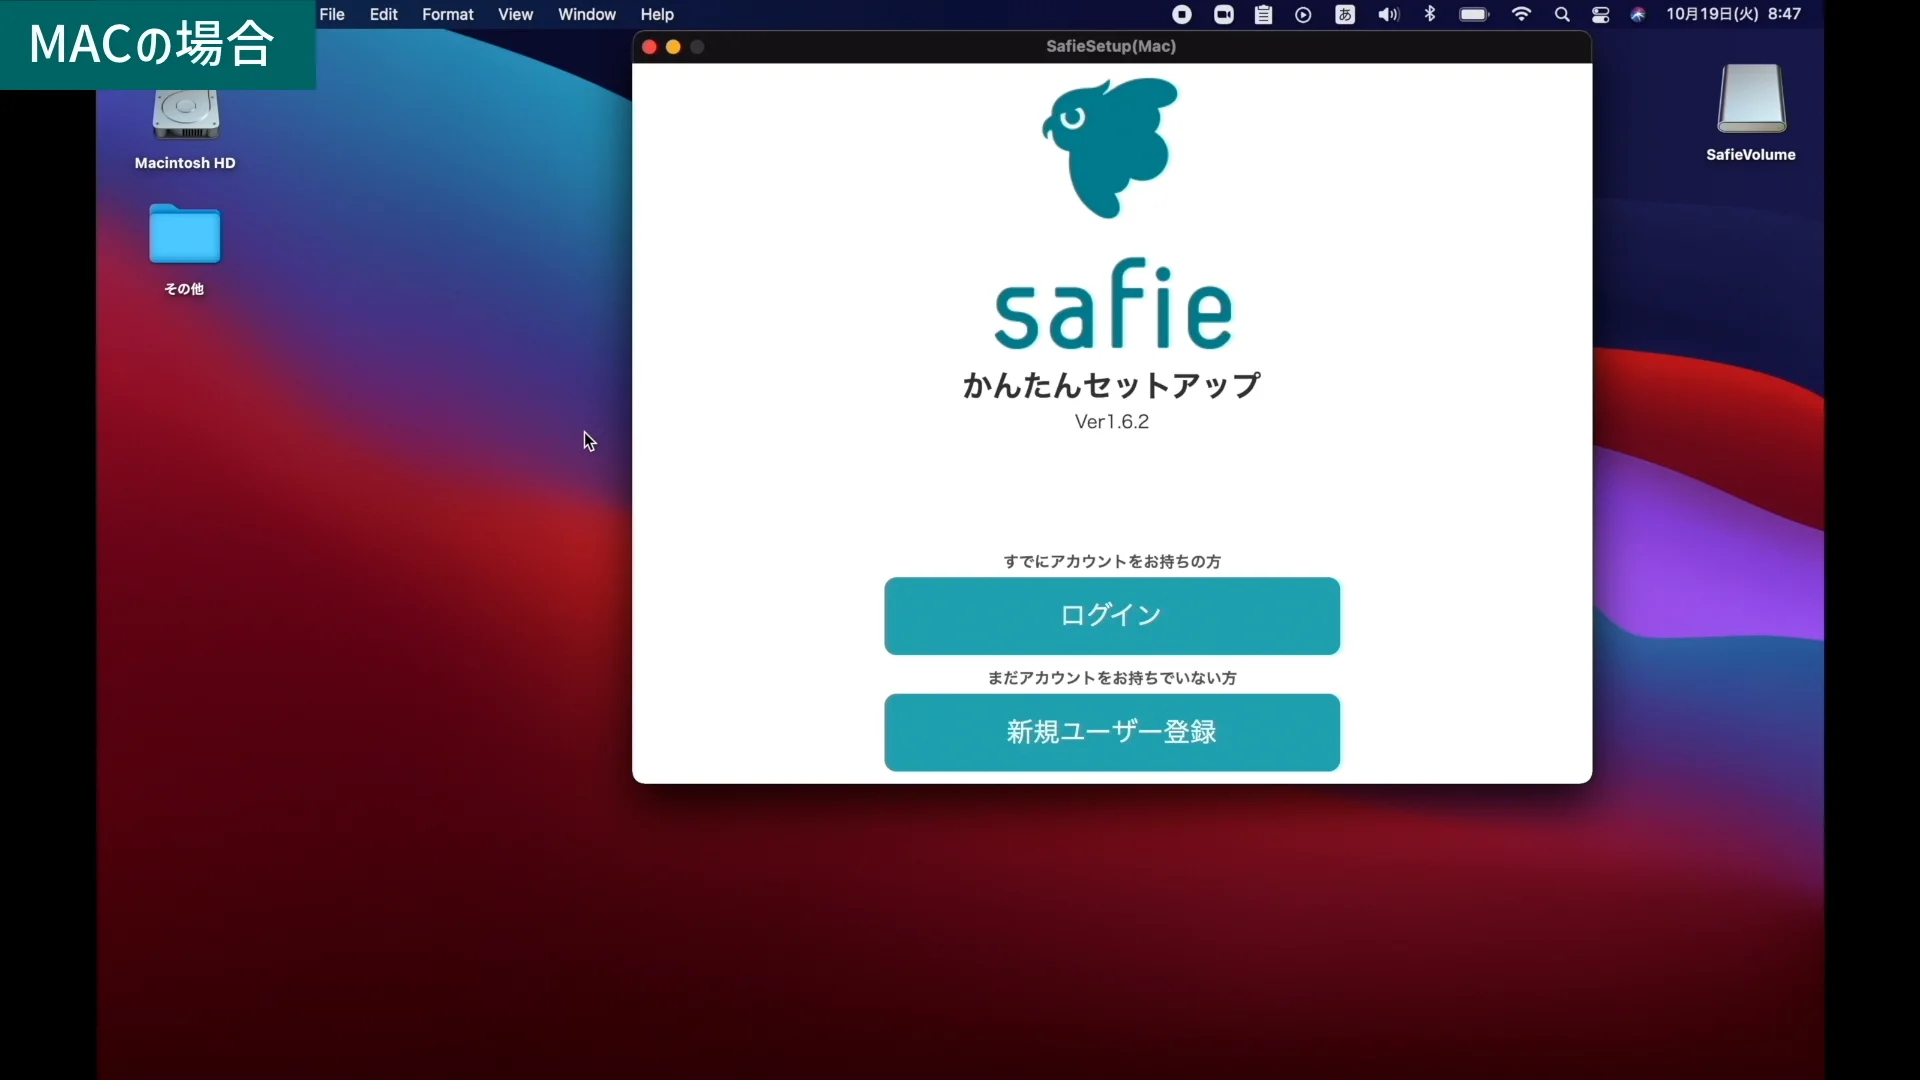Click the circular play menu bar icon

click(1302, 14)
